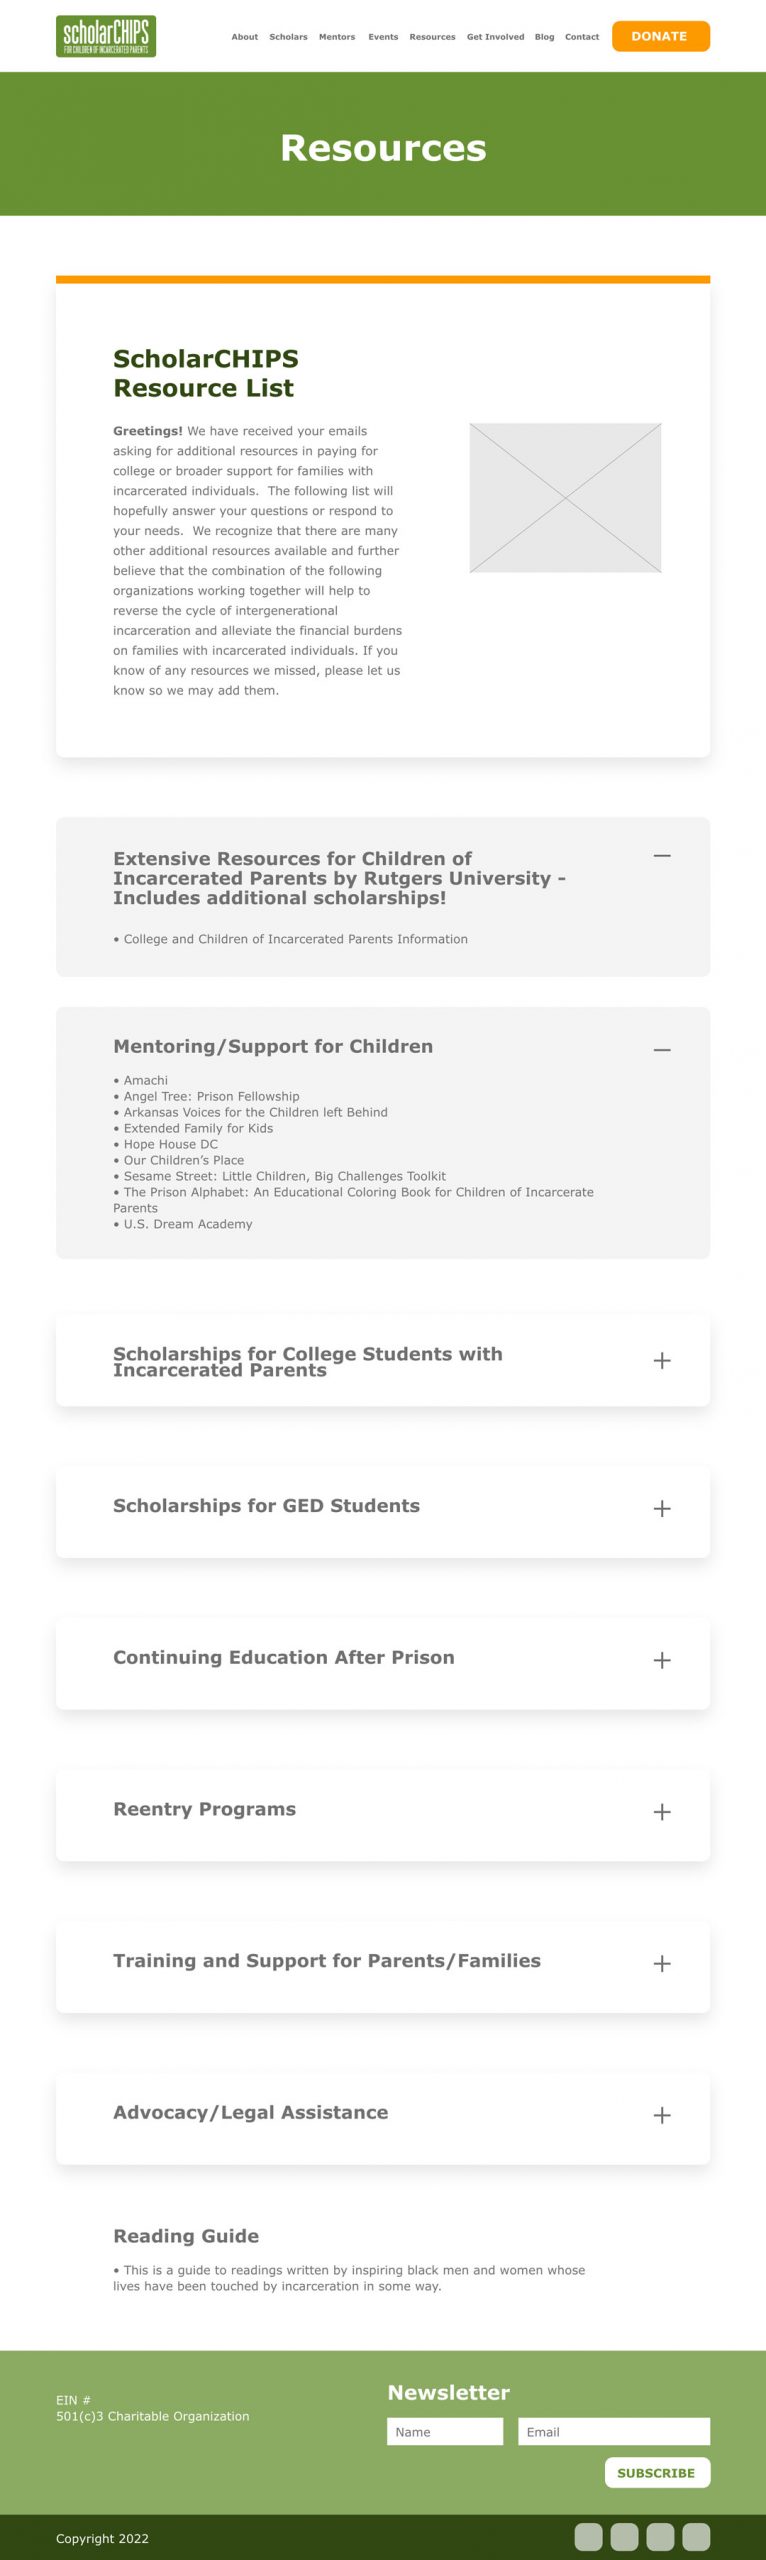Image resolution: width=766 pixels, height=2560 pixels.
Task: Open the Hope House DC link
Action: coord(170,1144)
